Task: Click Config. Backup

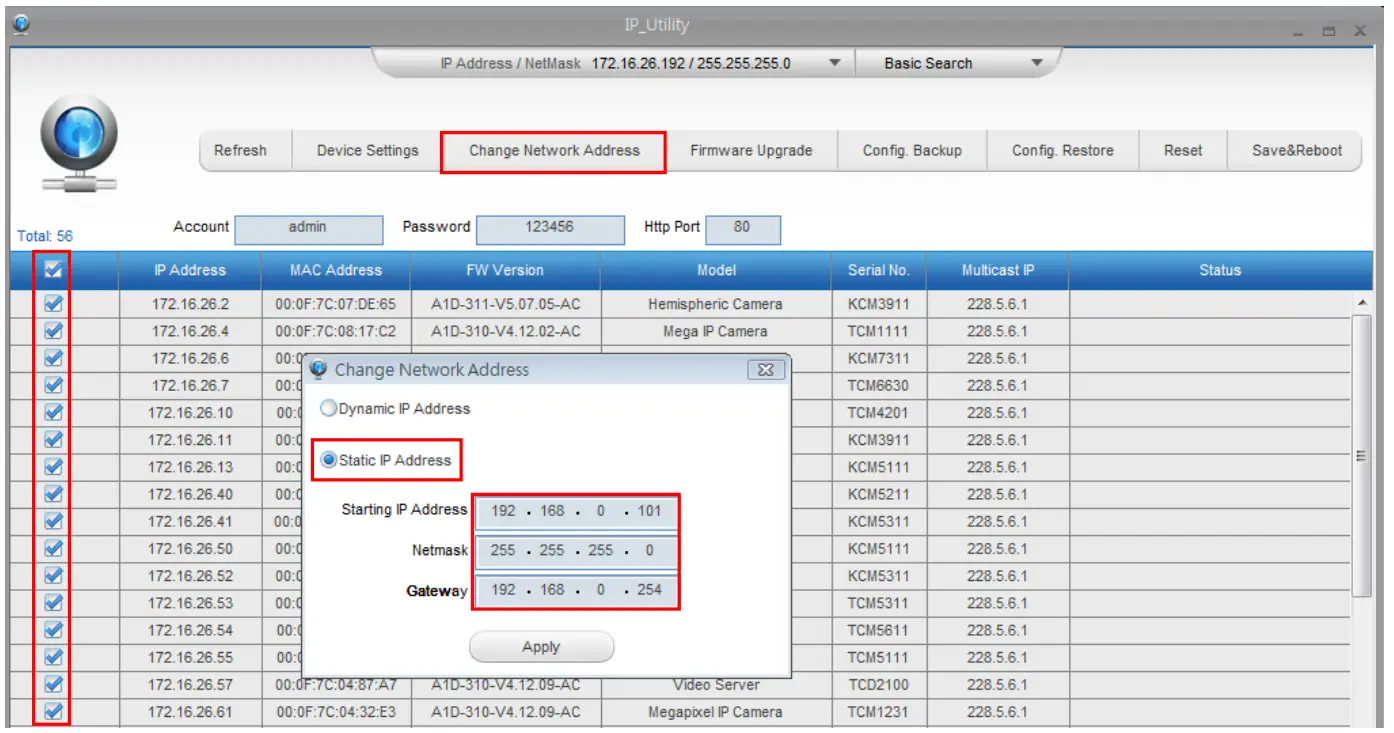Action: [x=911, y=150]
